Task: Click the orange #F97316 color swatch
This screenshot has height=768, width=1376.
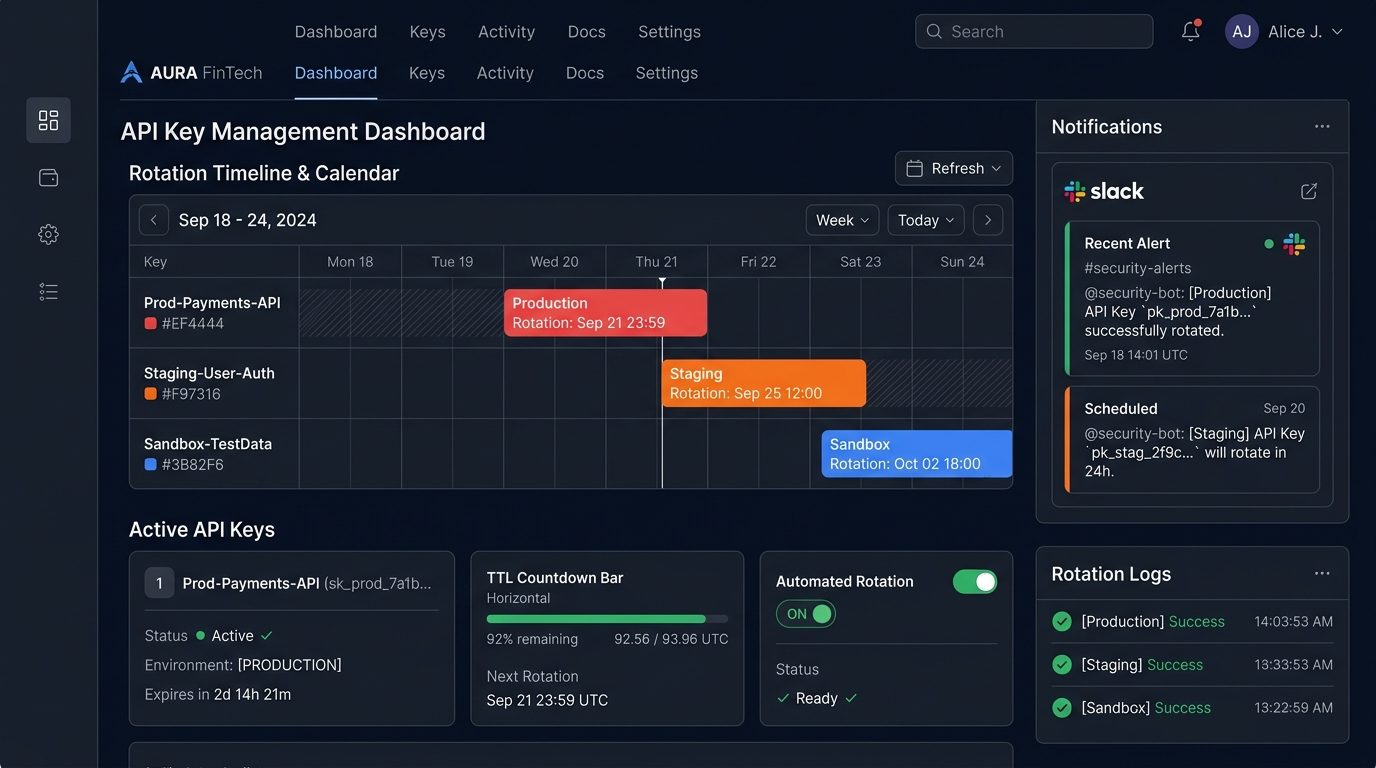Action: [x=151, y=394]
